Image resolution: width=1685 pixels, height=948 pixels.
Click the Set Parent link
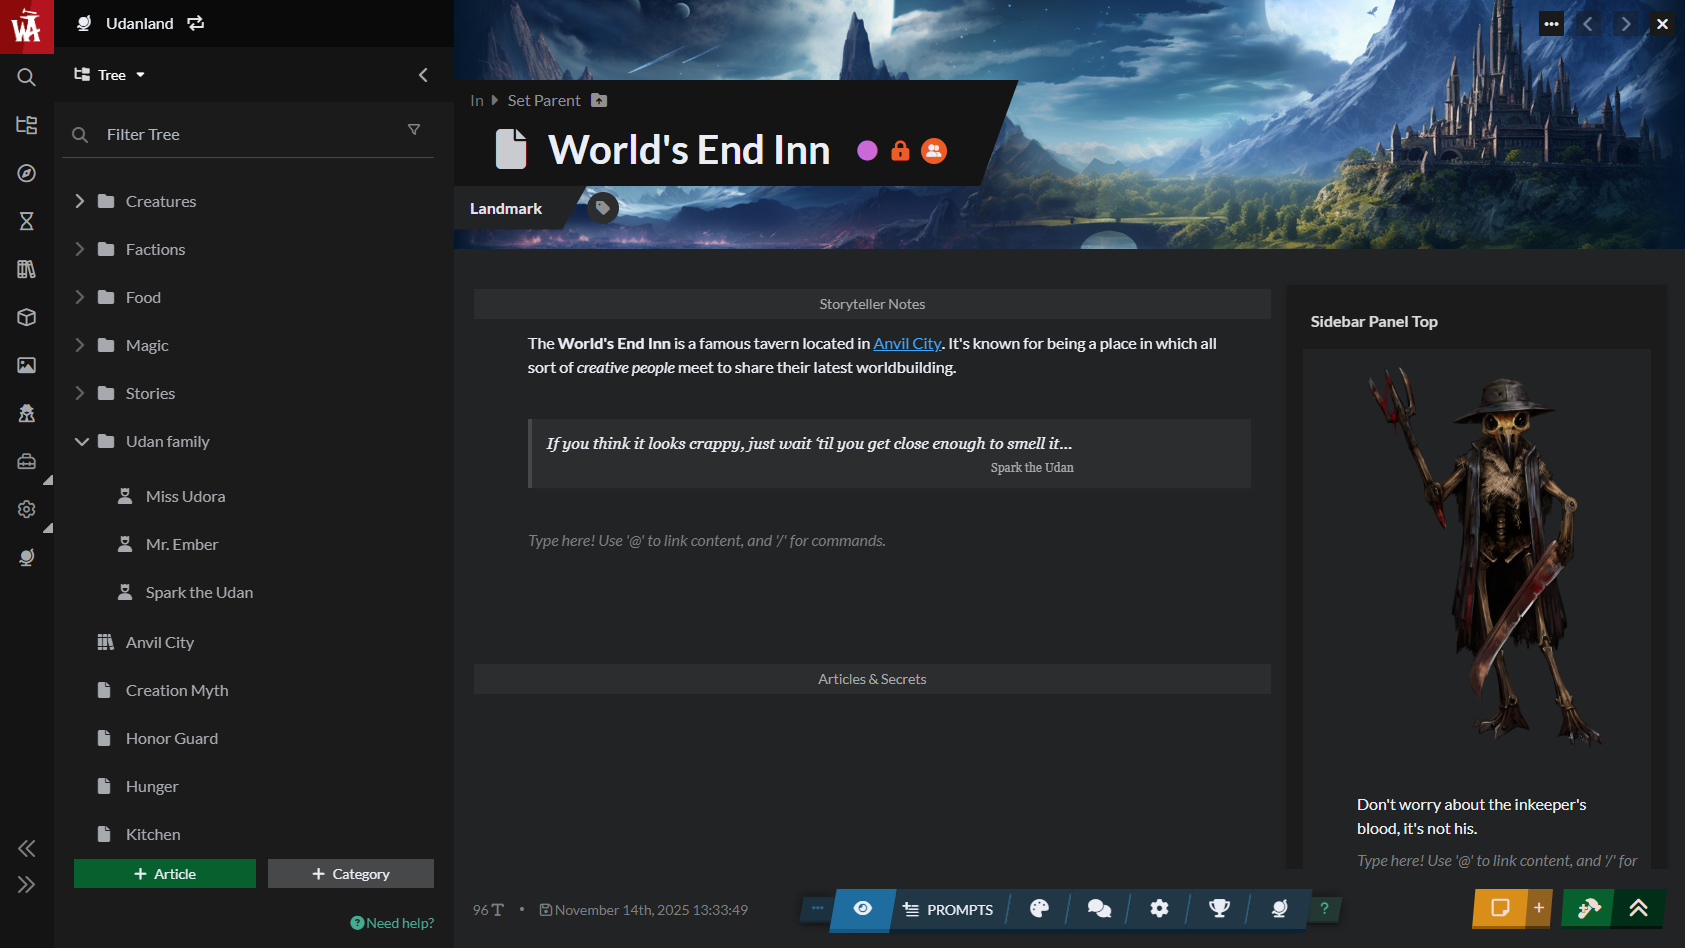(x=544, y=100)
